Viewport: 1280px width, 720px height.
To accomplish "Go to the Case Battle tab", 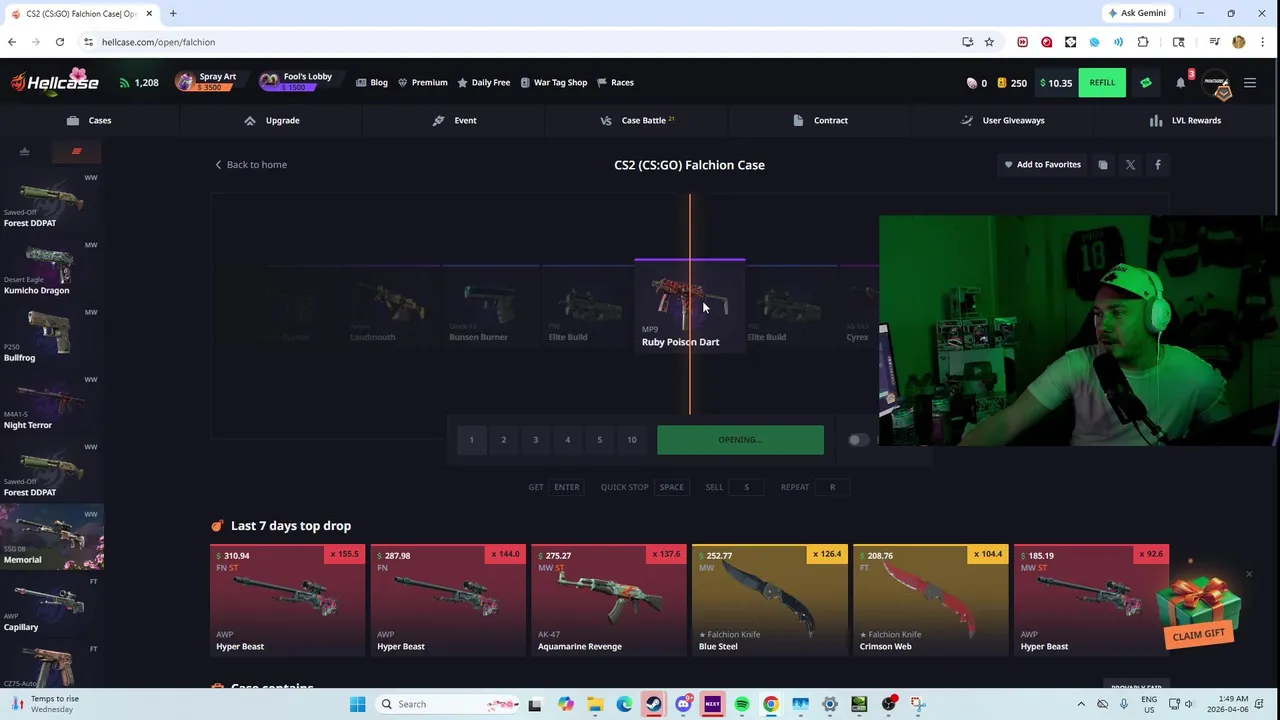I will (637, 120).
